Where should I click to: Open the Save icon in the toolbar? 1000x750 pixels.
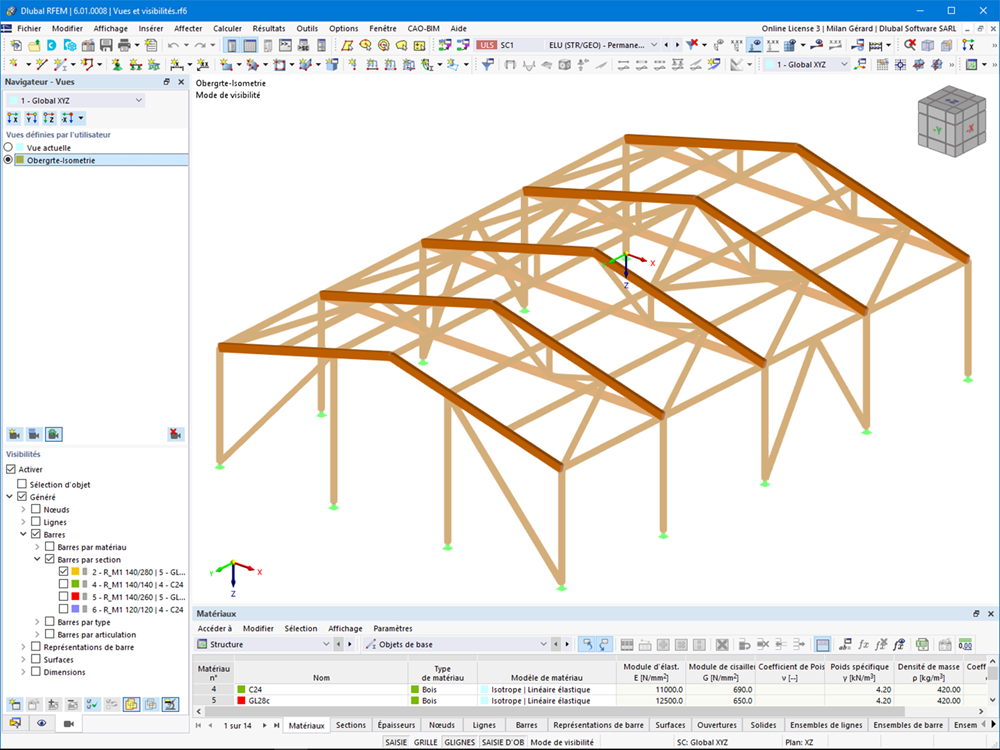(105, 45)
